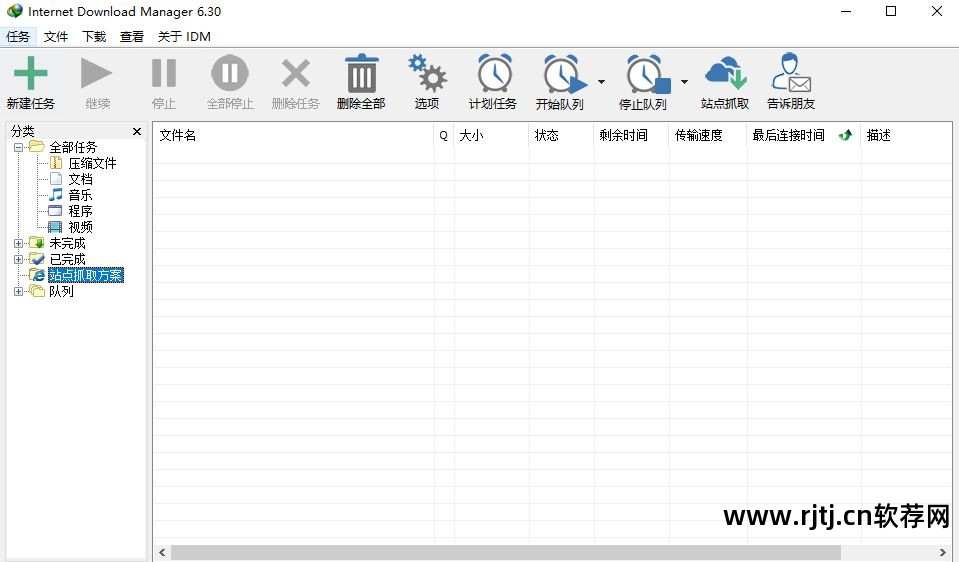Click the 停止队列 clock icon
Viewport: 959px width, 562px height.
click(x=647, y=74)
